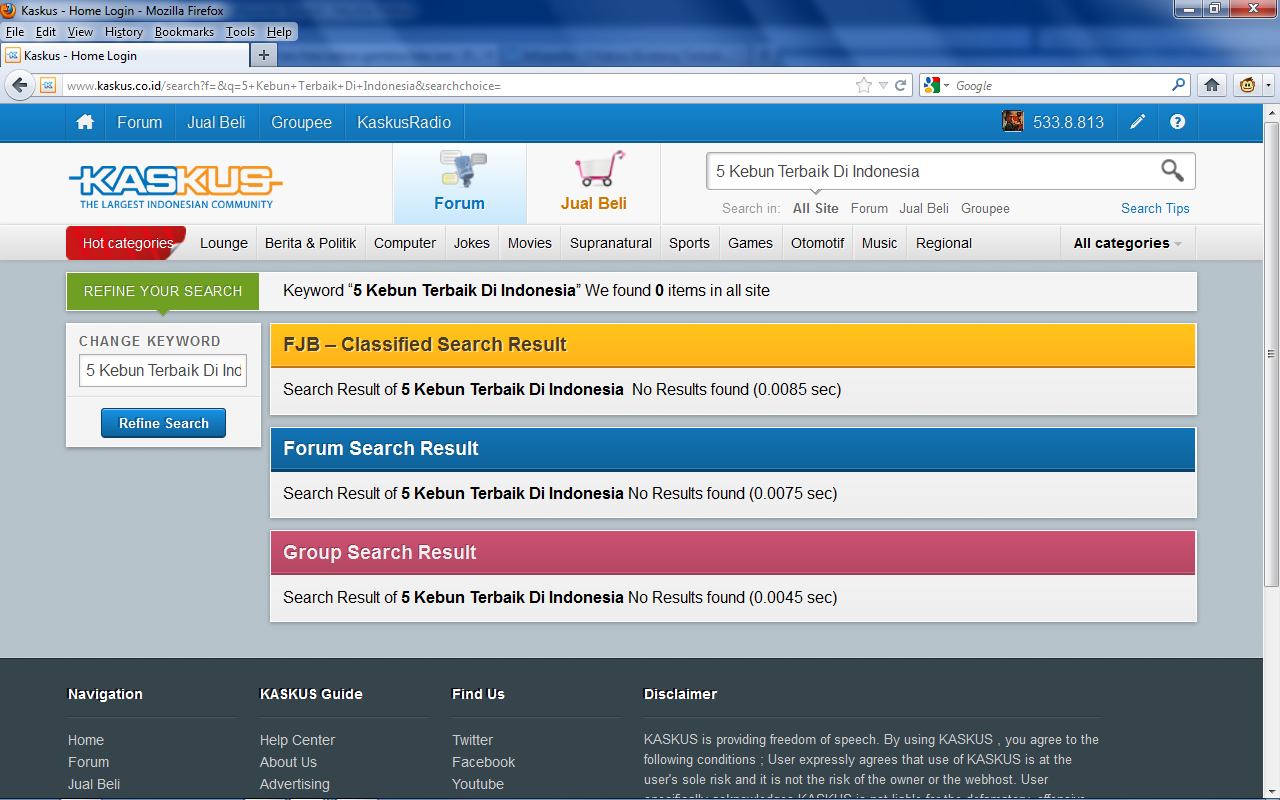Click the user avatar next to 533.8.813
Viewport: 1280px width, 800px height.
click(1013, 121)
